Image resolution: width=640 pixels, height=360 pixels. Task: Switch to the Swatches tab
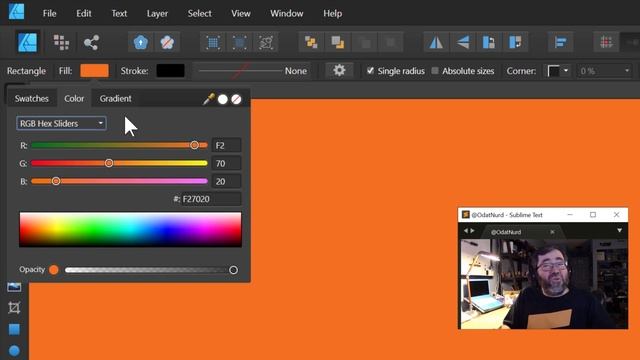pos(31,98)
